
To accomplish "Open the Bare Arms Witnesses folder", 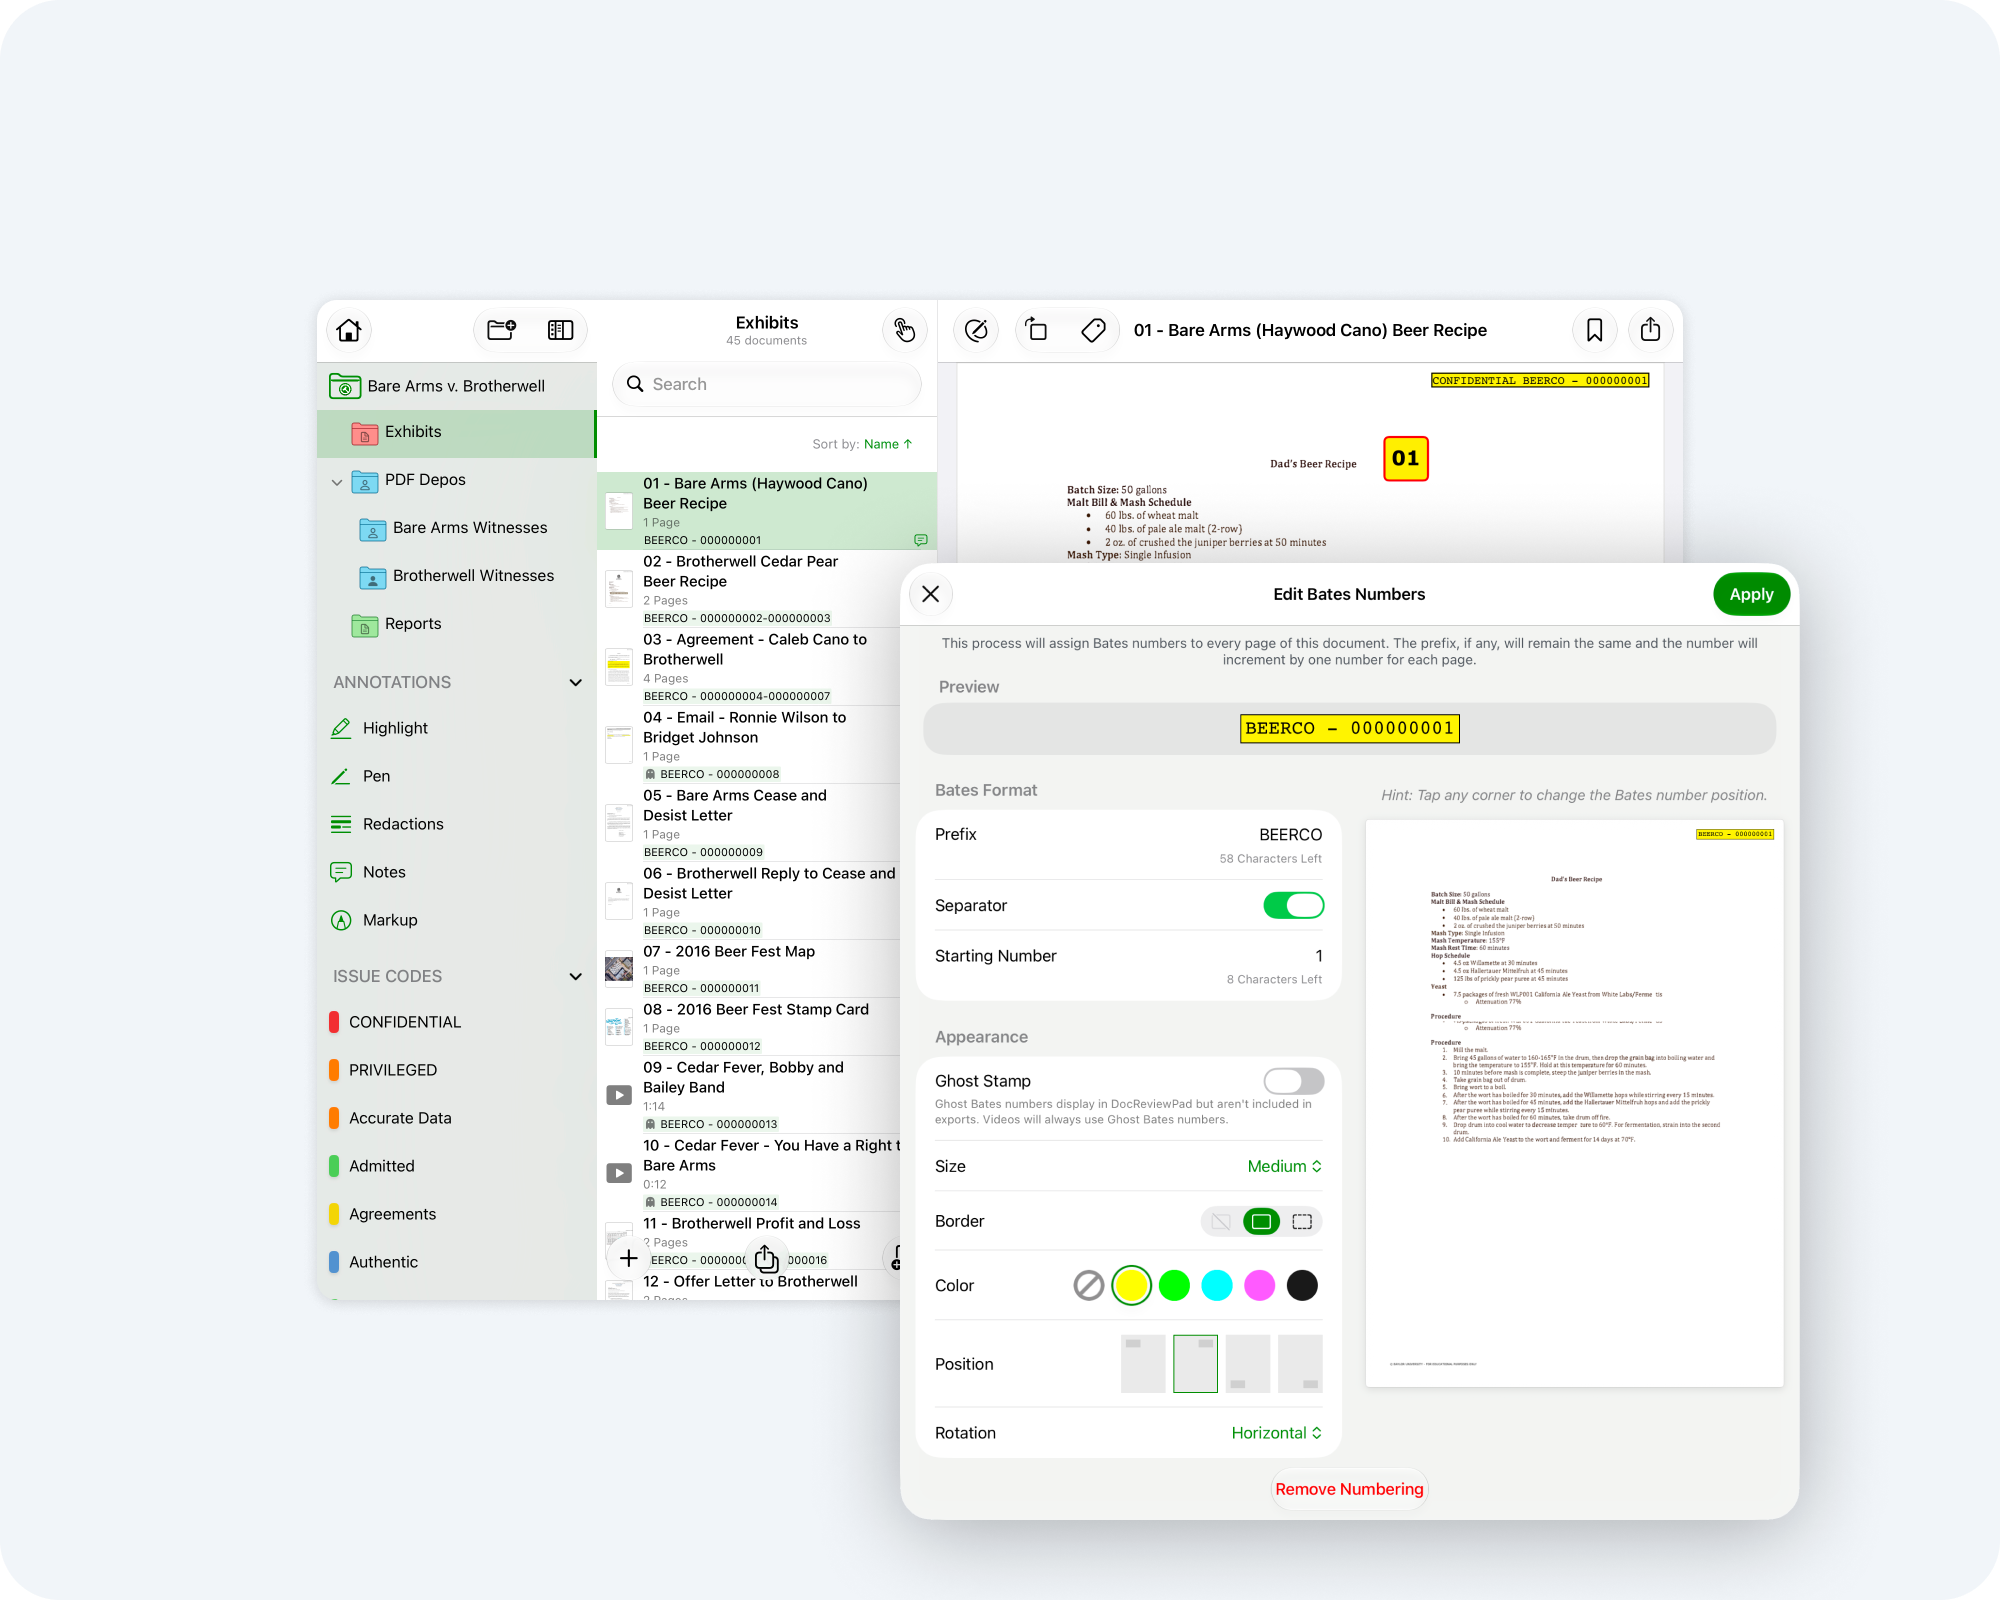I will point(456,528).
